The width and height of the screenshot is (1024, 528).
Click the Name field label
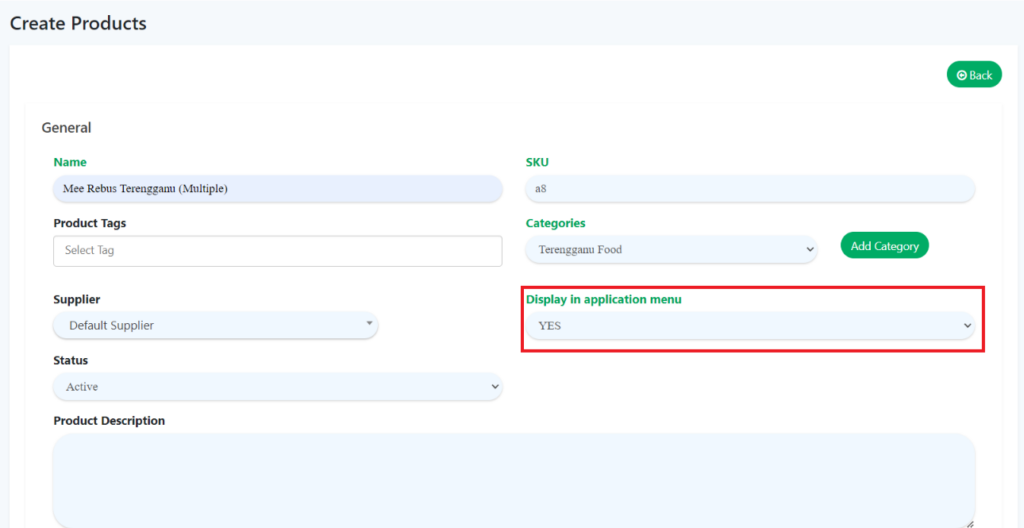coord(70,162)
